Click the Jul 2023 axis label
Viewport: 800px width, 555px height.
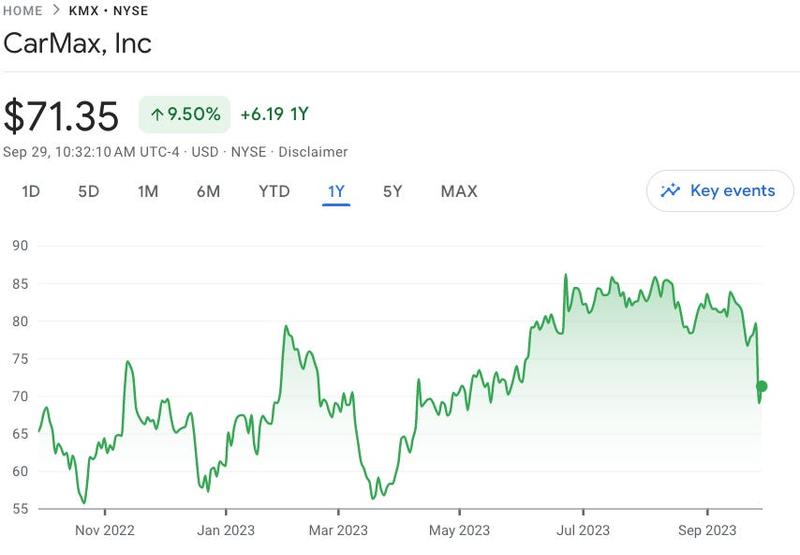583,531
